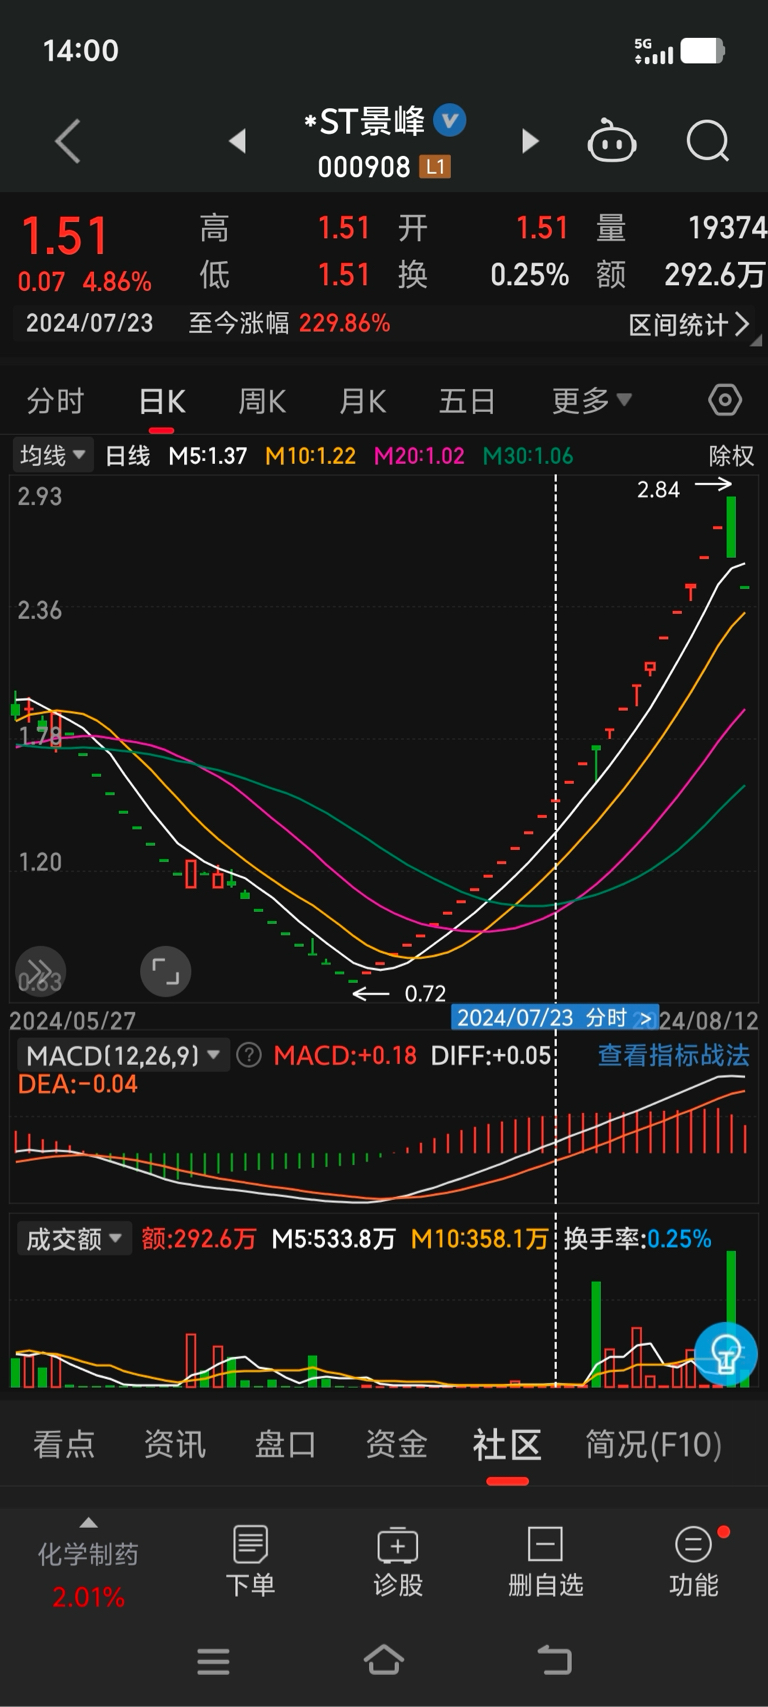Tap M30:1.06 moving average value
The image size is (768, 1707).
click(528, 456)
